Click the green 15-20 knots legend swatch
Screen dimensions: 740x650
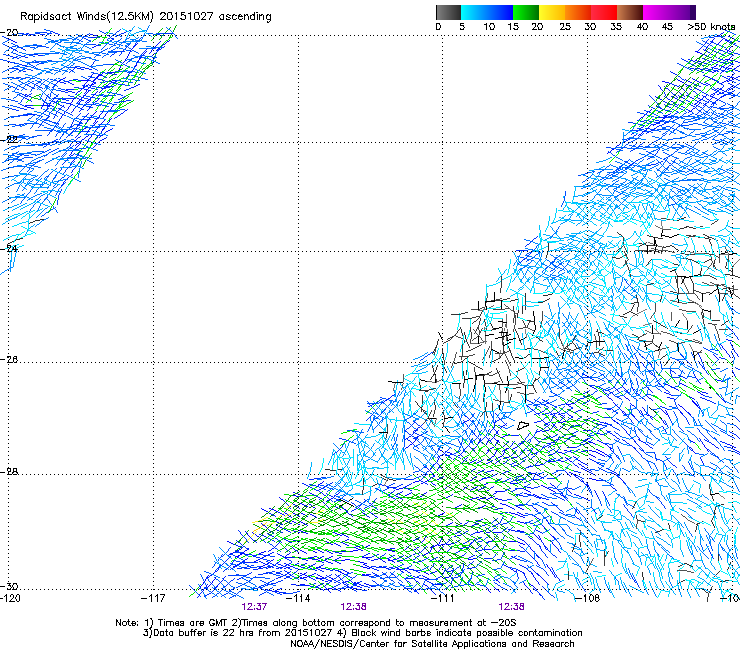click(x=526, y=12)
